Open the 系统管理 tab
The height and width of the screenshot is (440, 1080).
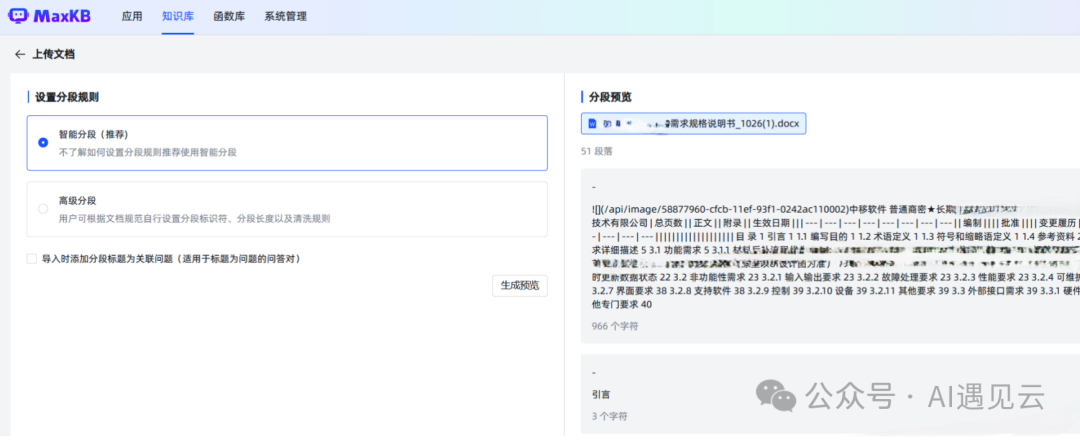point(285,17)
